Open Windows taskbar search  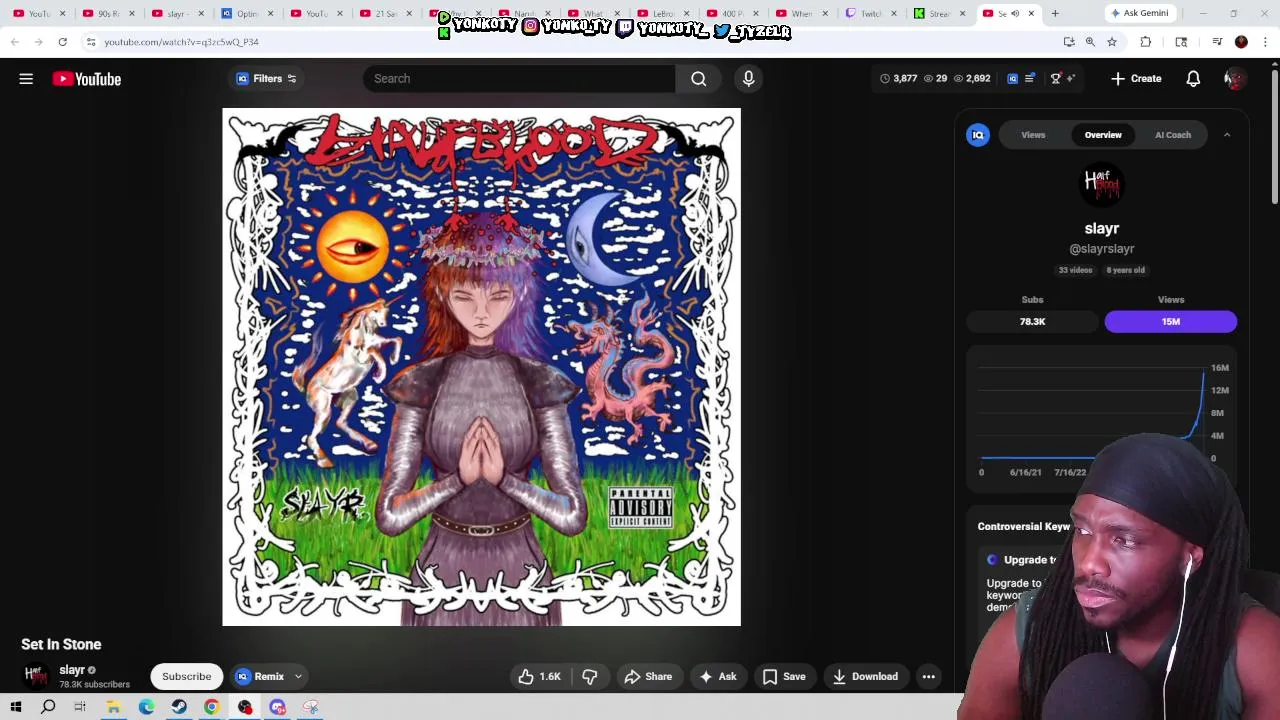48,707
